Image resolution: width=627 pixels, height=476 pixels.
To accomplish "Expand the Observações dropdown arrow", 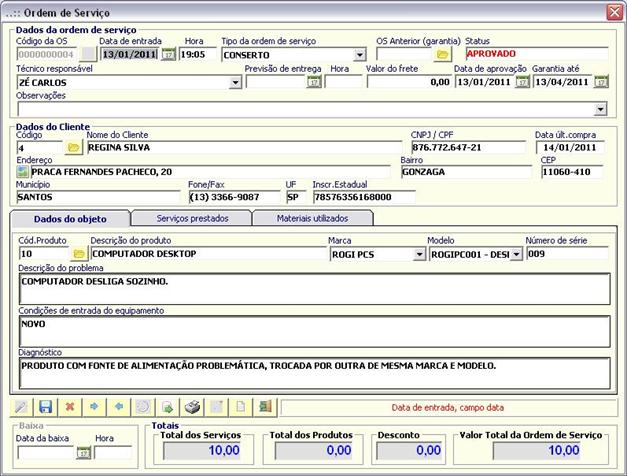I will 600,109.
